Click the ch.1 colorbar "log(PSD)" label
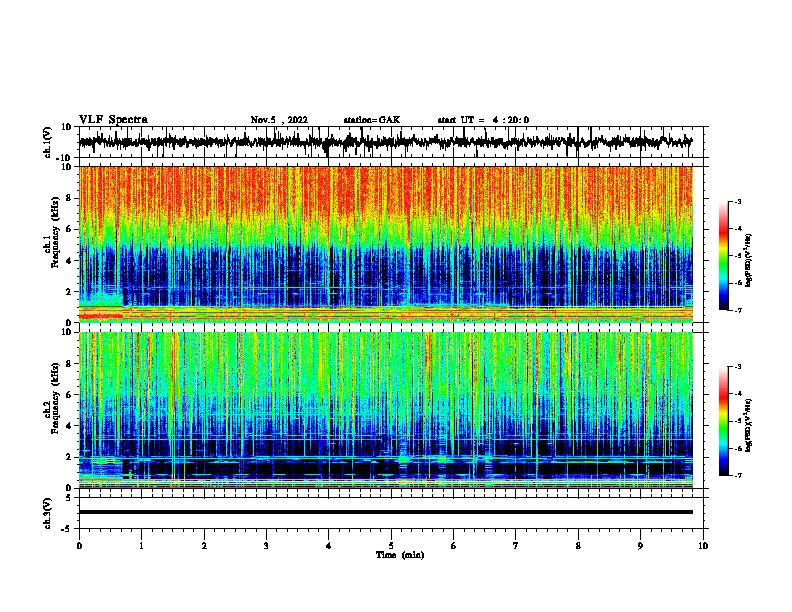Screen dimensions: 792x612 tap(748, 260)
